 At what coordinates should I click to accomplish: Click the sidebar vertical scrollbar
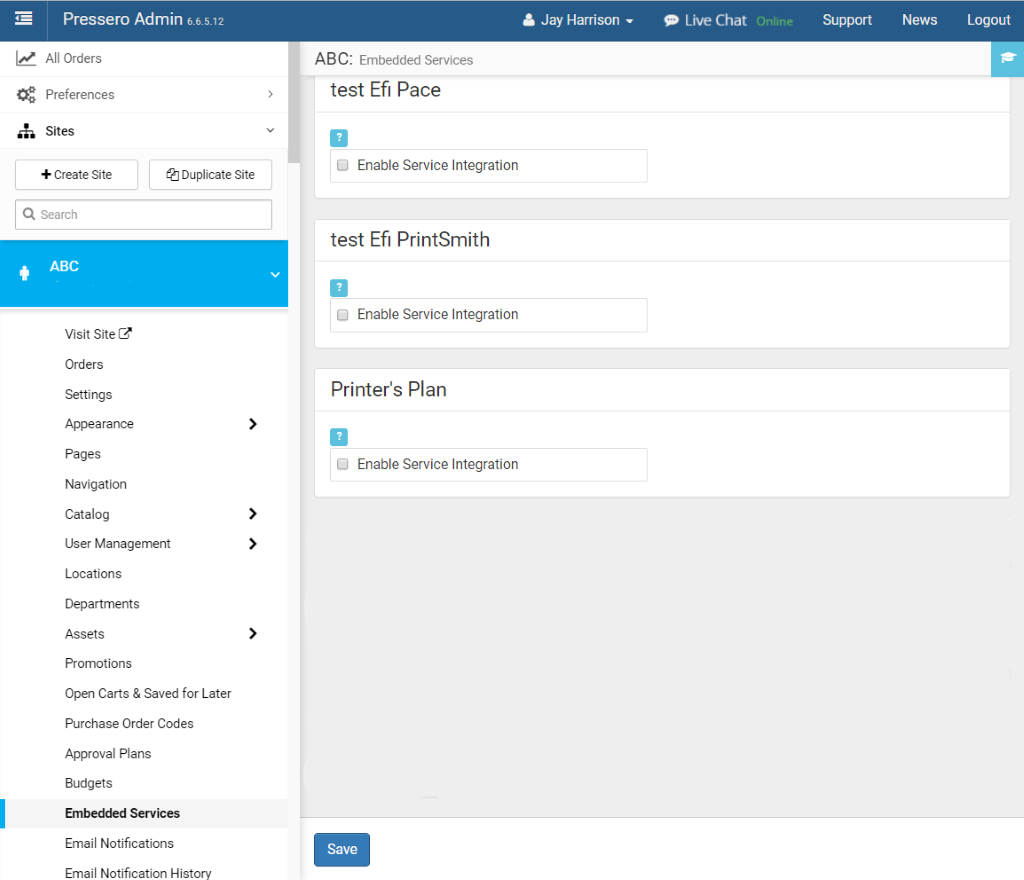[294, 102]
